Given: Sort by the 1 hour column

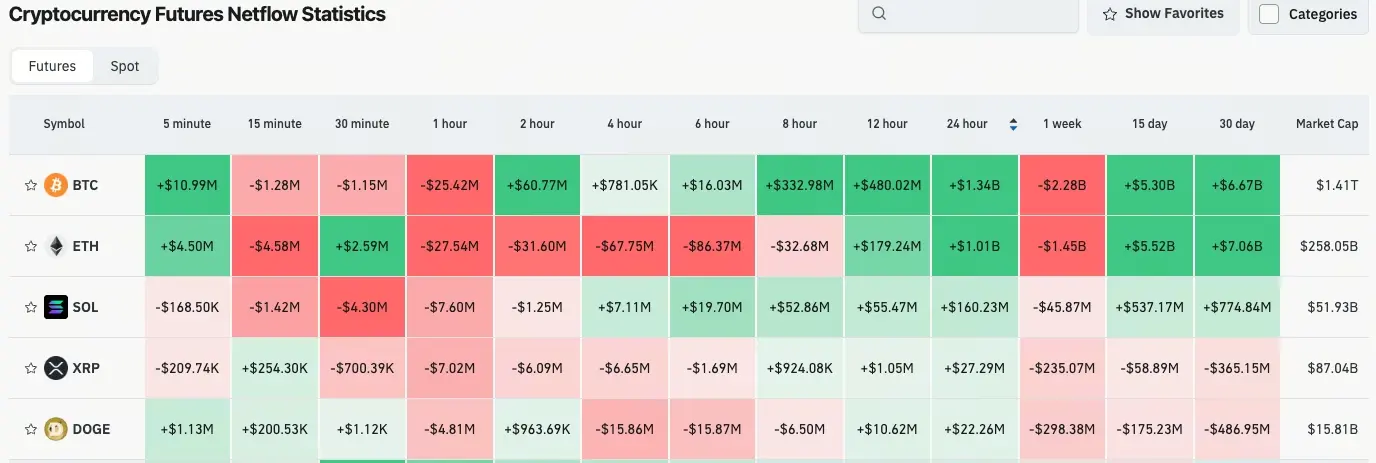Looking at the screenshot, I should (450, 124).
